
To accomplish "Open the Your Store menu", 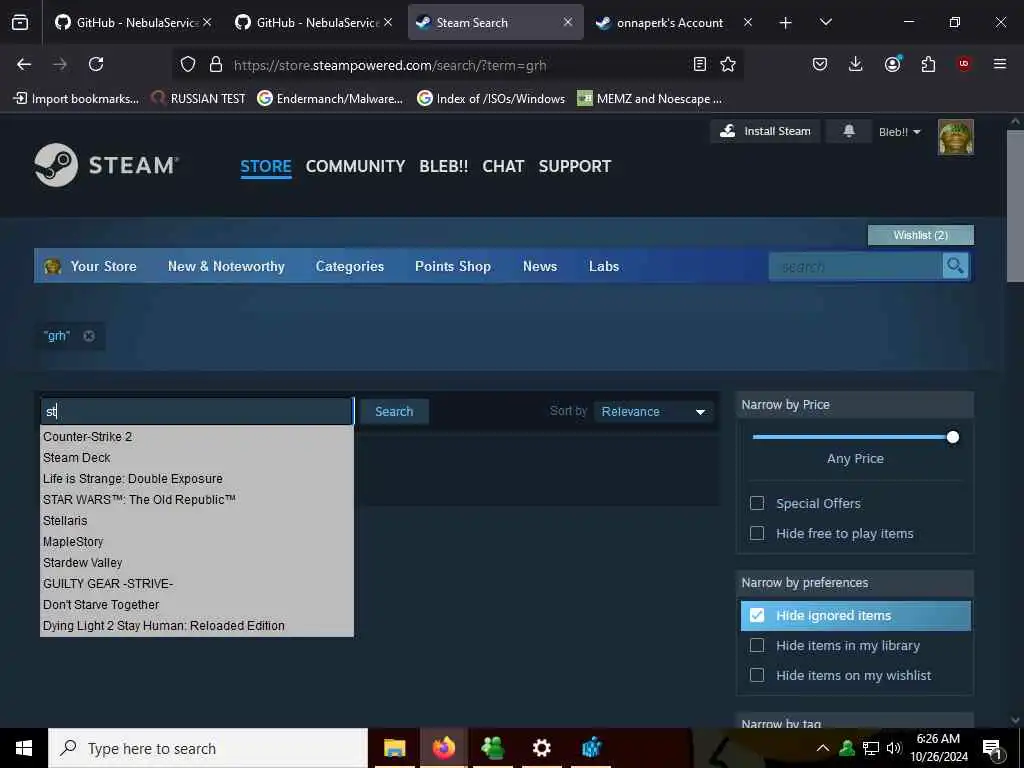I will 103,266.
